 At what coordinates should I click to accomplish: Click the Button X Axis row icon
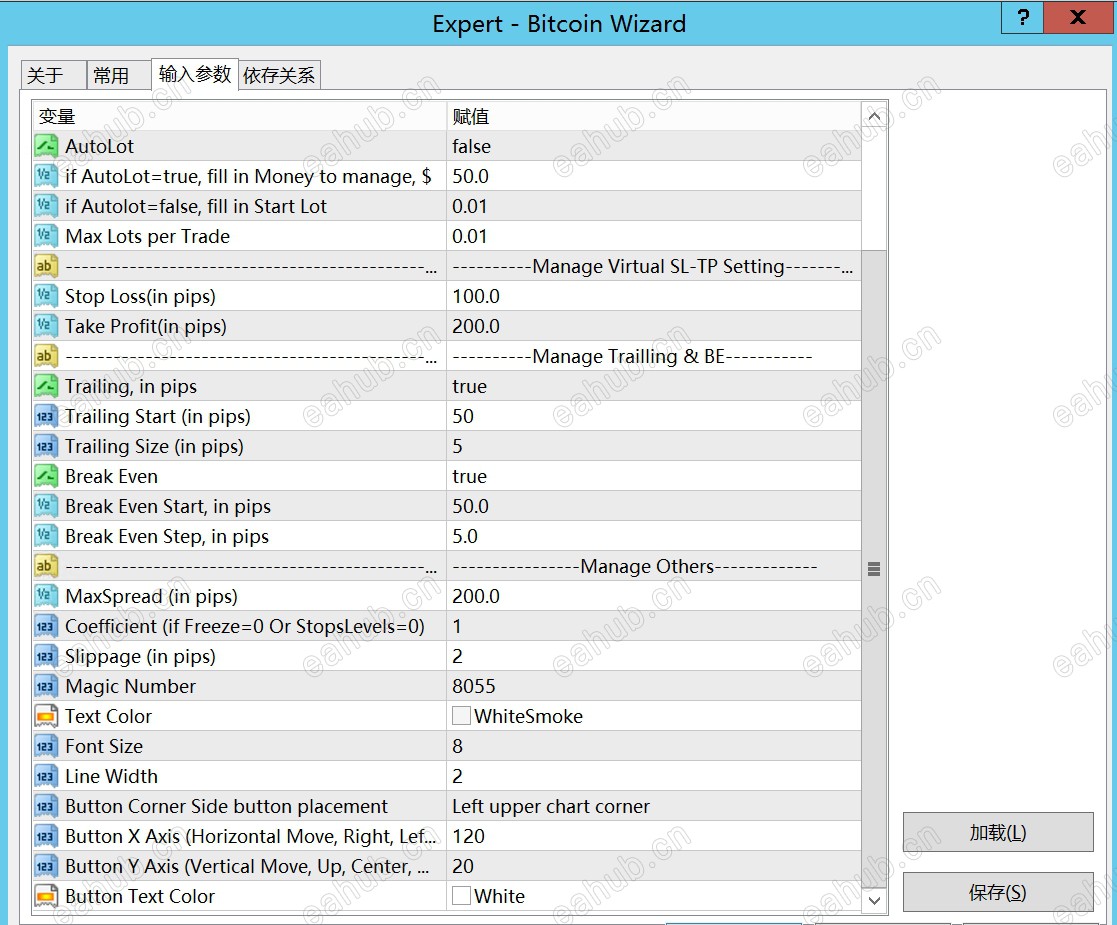coord(46,836)
